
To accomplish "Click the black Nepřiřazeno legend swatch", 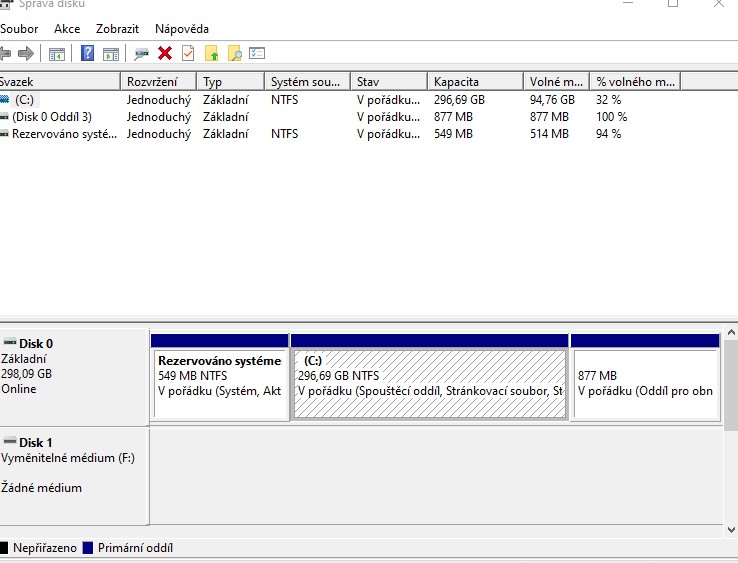I will [4, 548].
